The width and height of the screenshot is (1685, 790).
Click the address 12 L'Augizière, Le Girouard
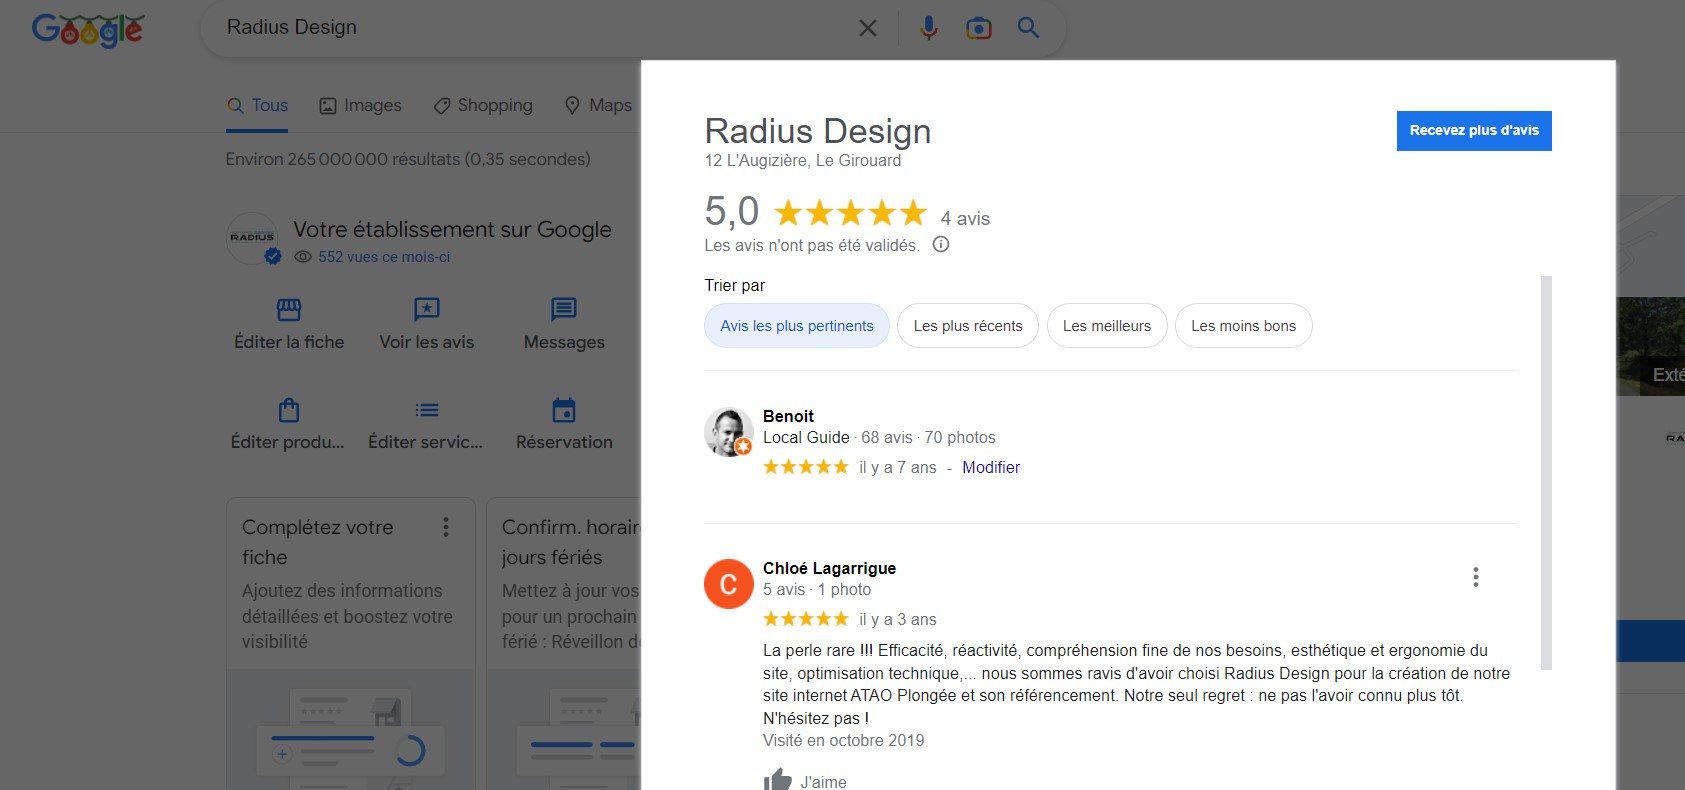pyautogui.click(x=803, y=160)
